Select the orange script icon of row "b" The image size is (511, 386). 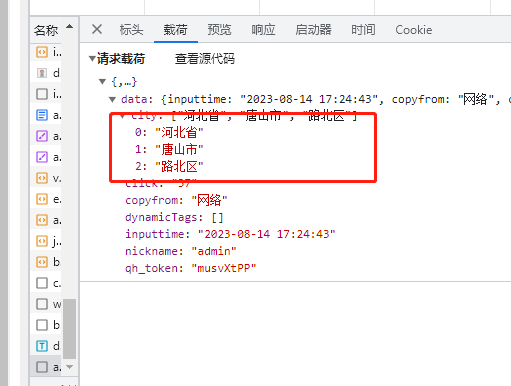pyautogui.click(x=42, y=262)
